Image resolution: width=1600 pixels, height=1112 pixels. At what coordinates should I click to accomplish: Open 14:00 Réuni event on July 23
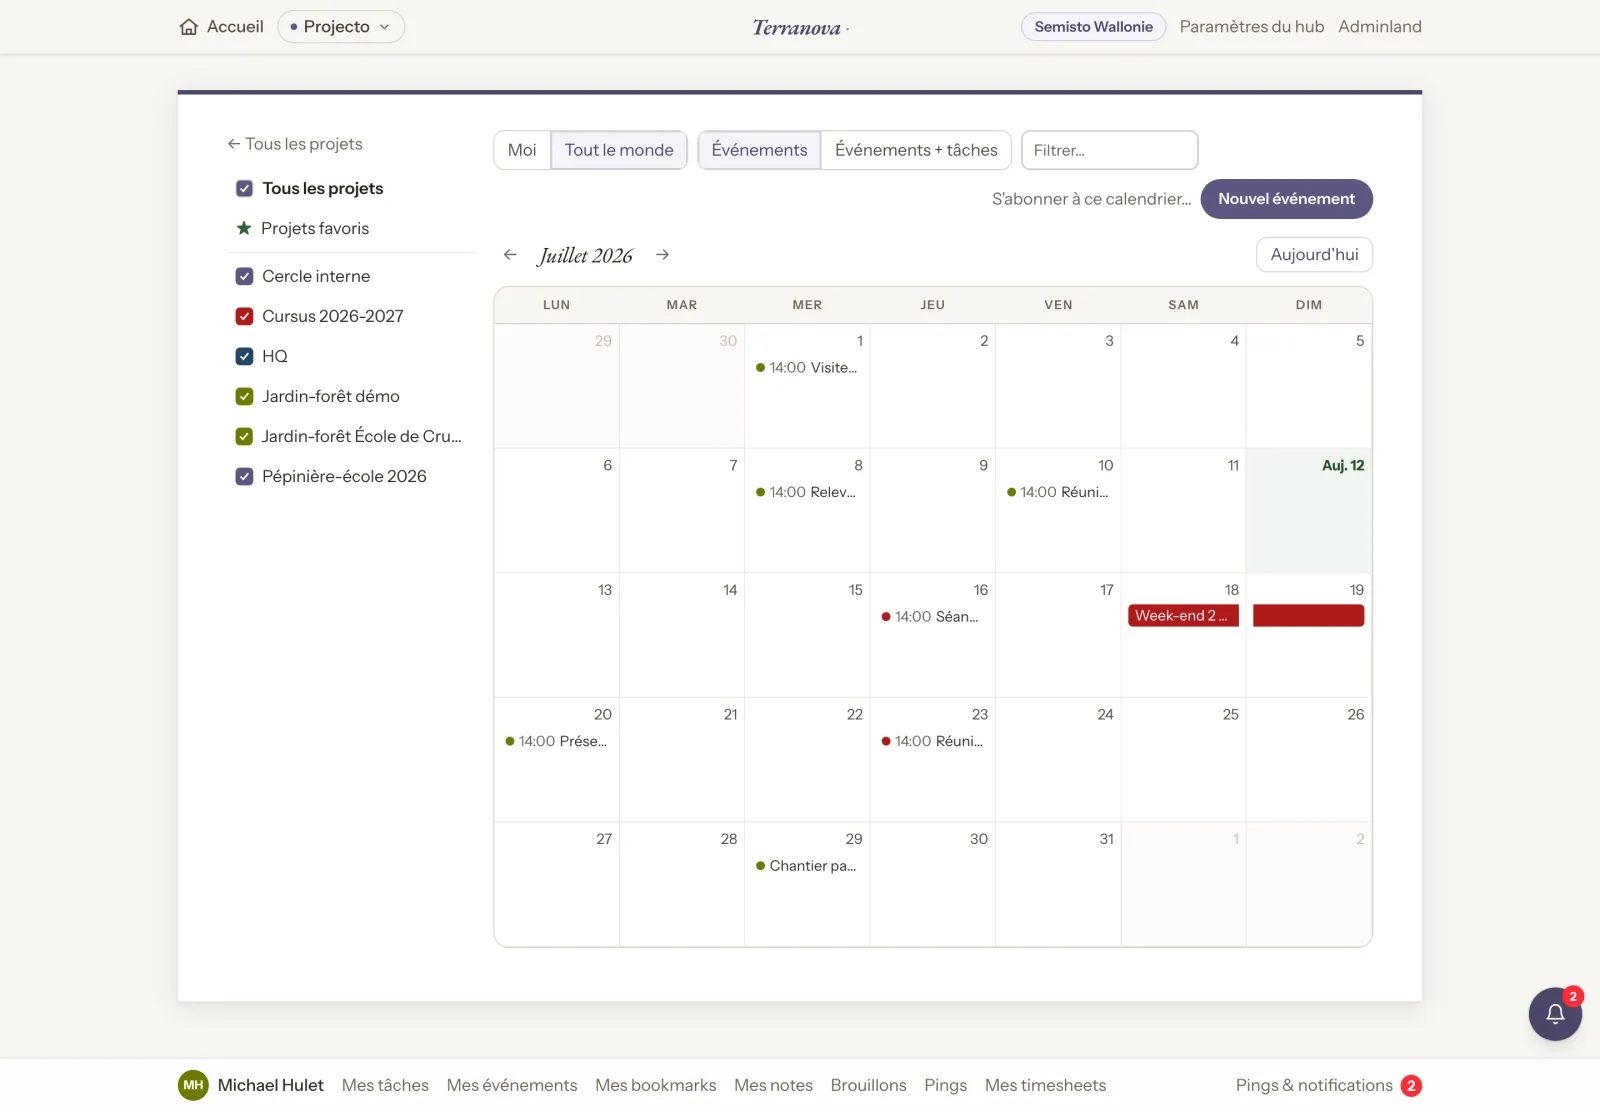click(x=932, y=741)
